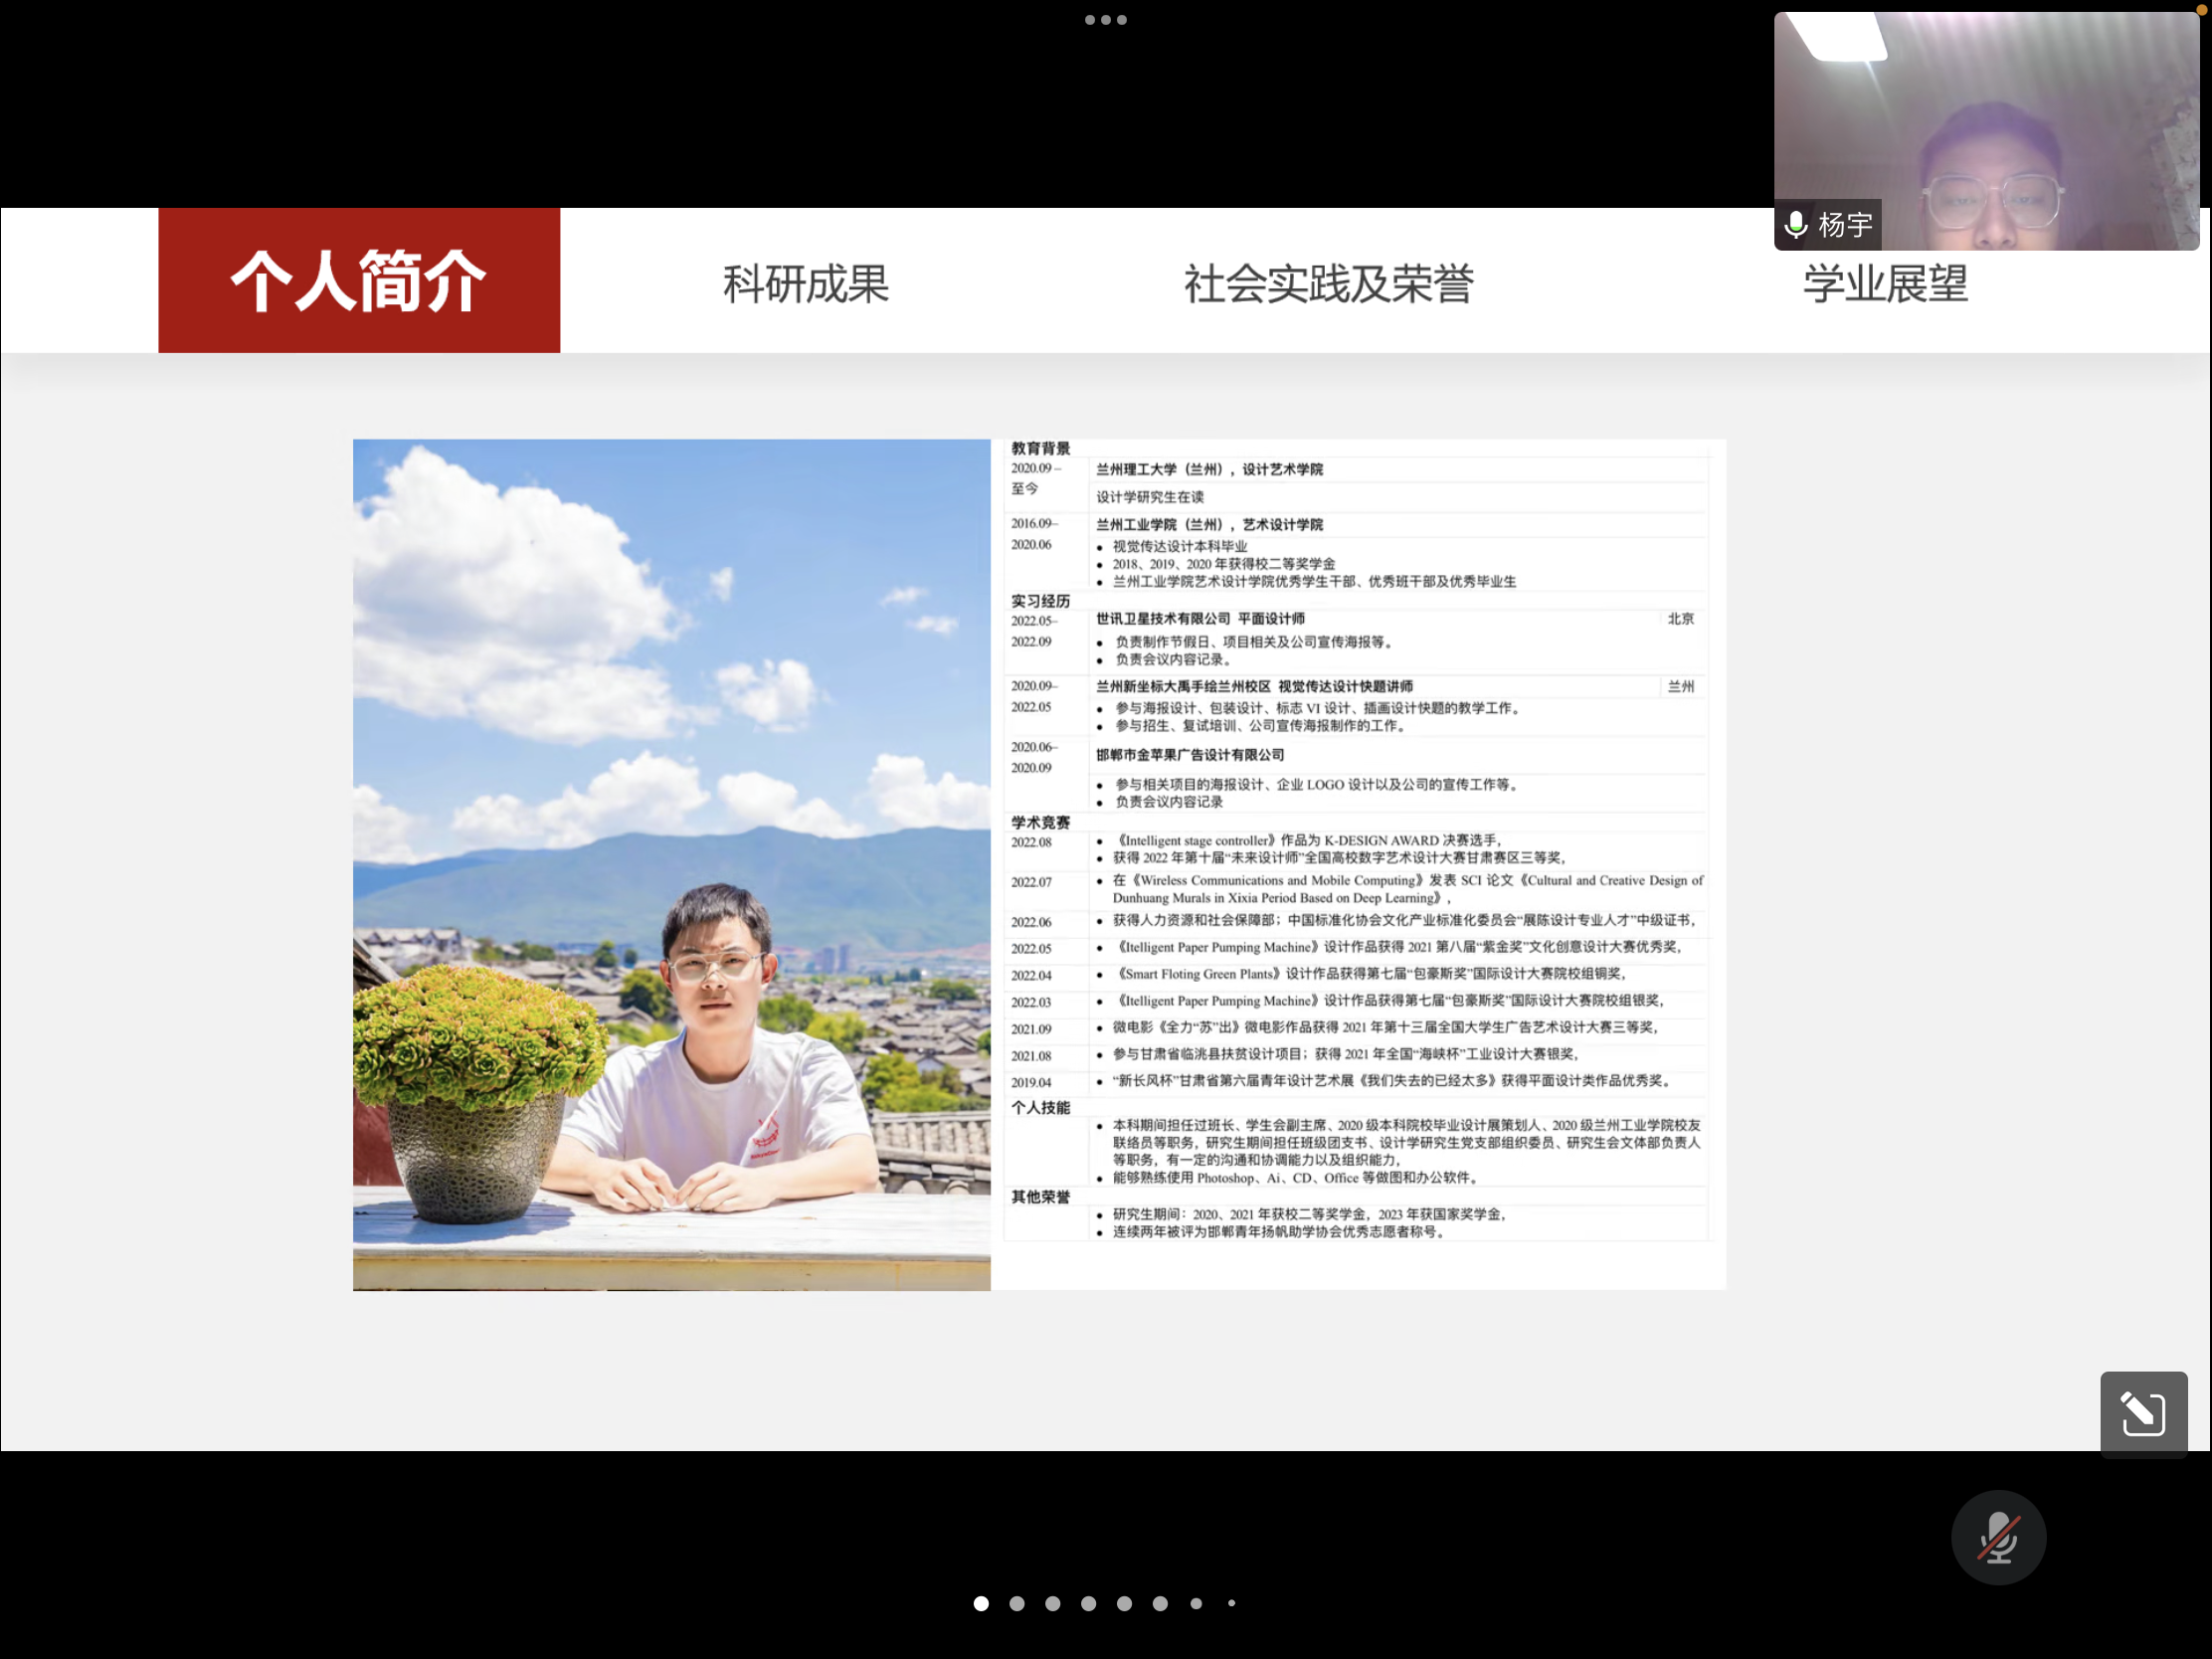
Task: Tap the third page indicator dot
Action: pos(1053,1603)
